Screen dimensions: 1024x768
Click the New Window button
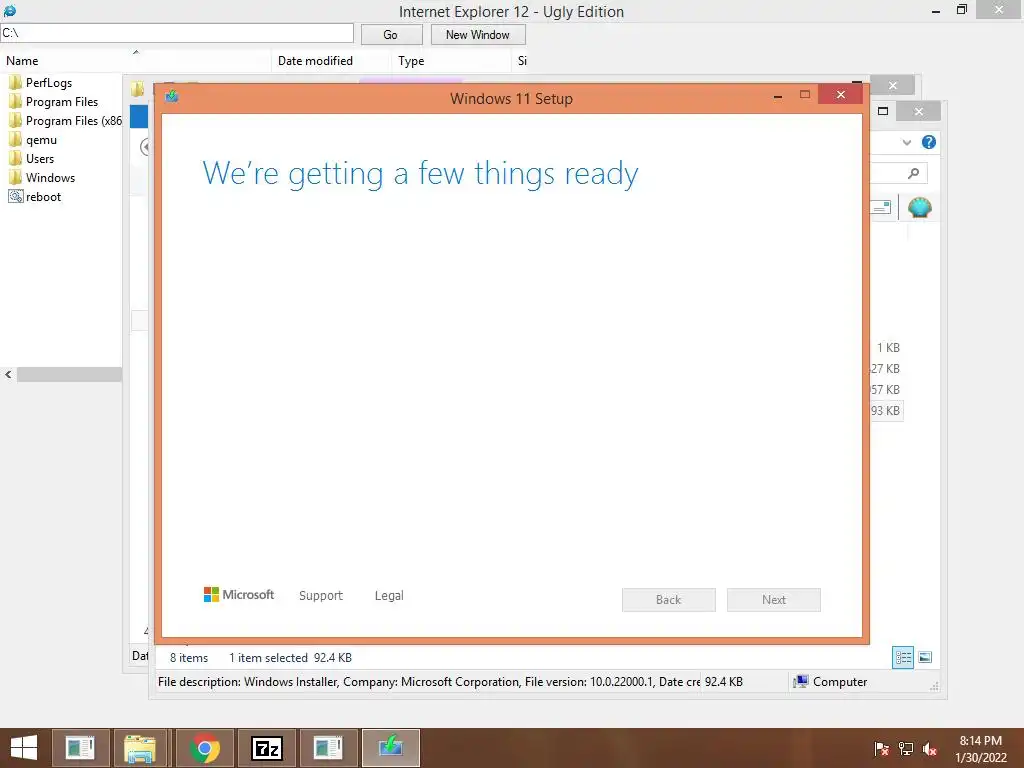tap(478, 35)
